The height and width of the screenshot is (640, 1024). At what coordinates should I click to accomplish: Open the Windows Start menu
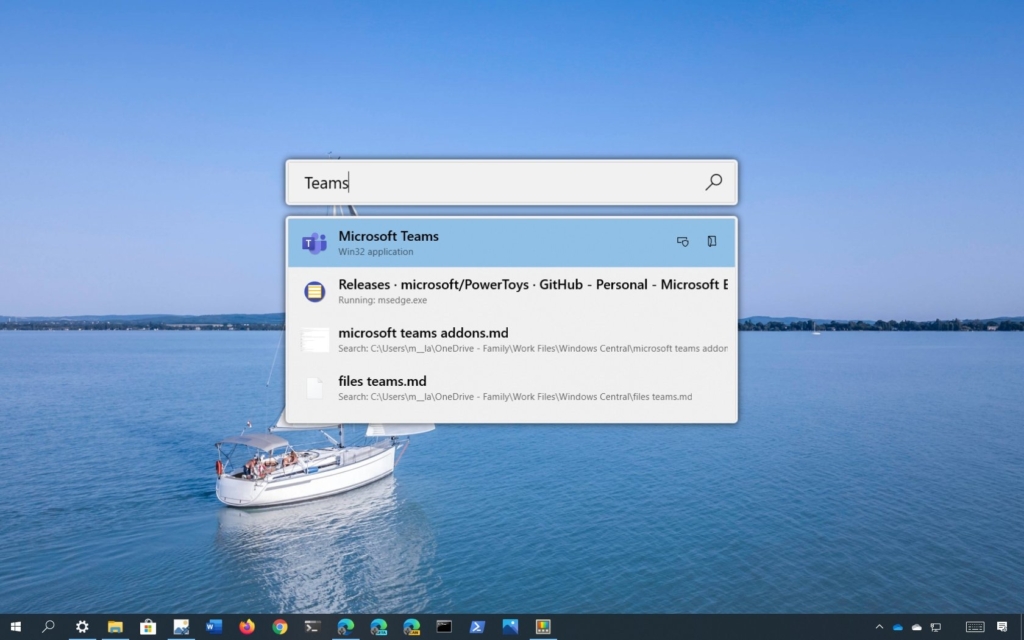click(x=16, y=627)
